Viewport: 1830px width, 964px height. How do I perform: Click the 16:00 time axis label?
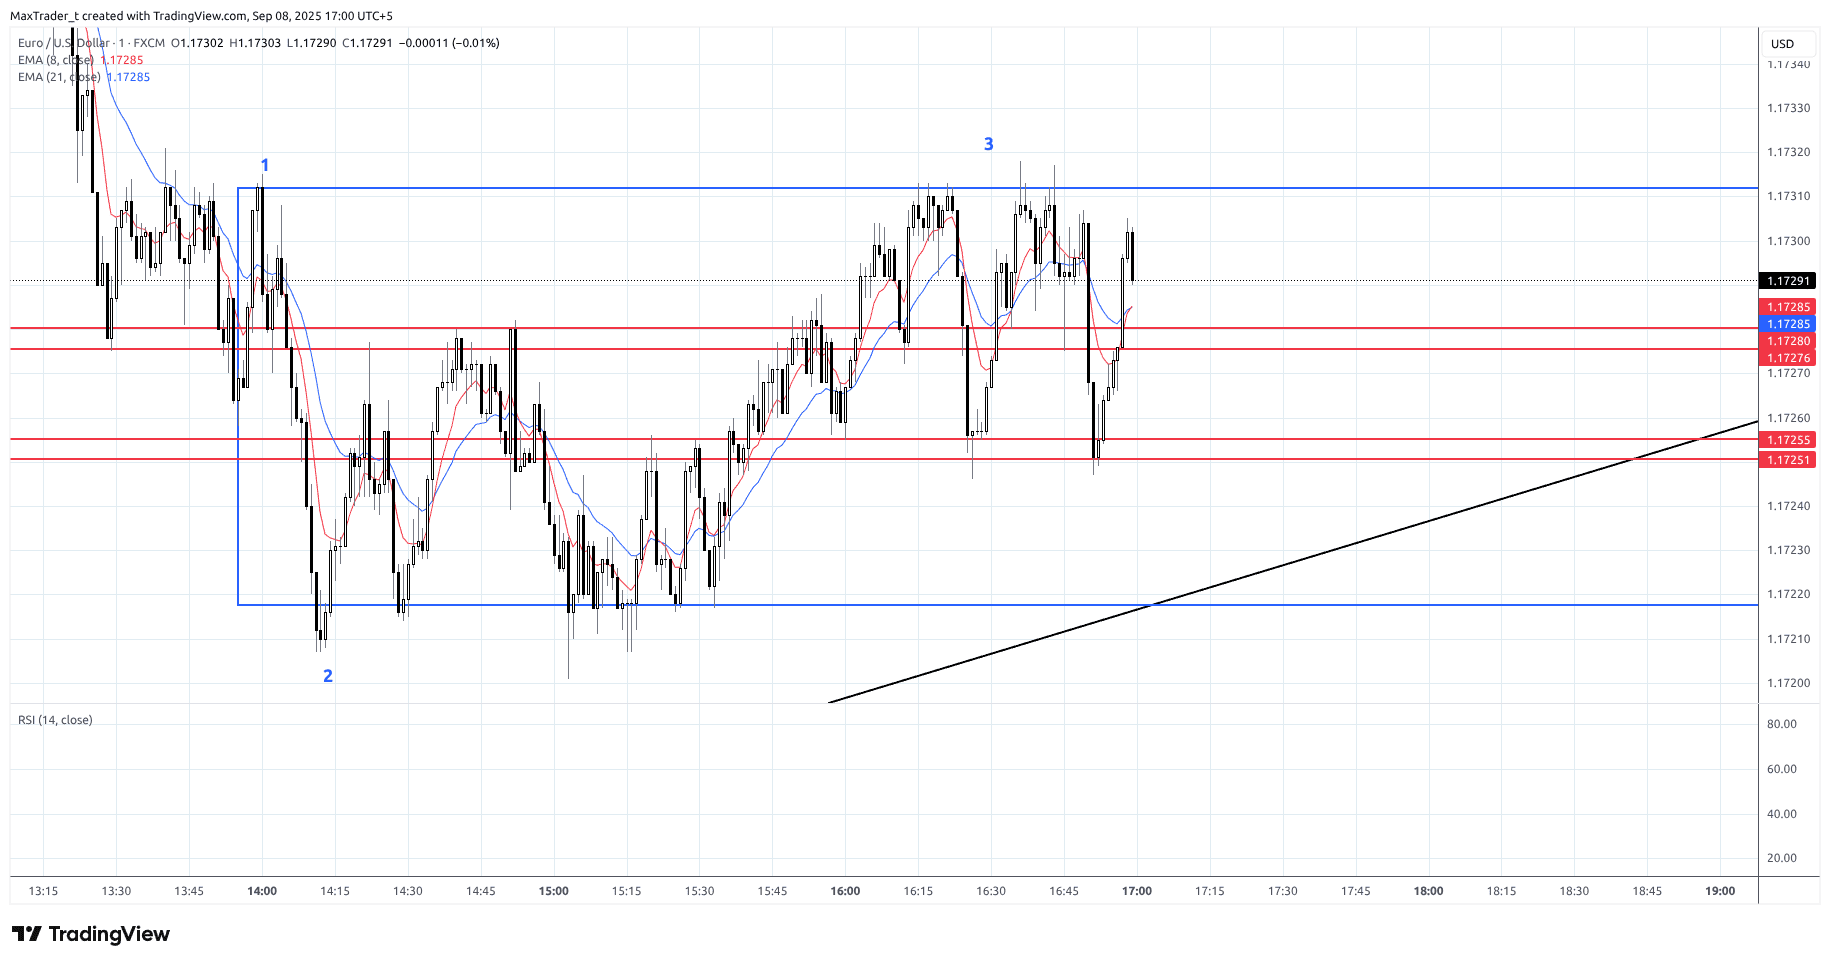coord(845,891)
